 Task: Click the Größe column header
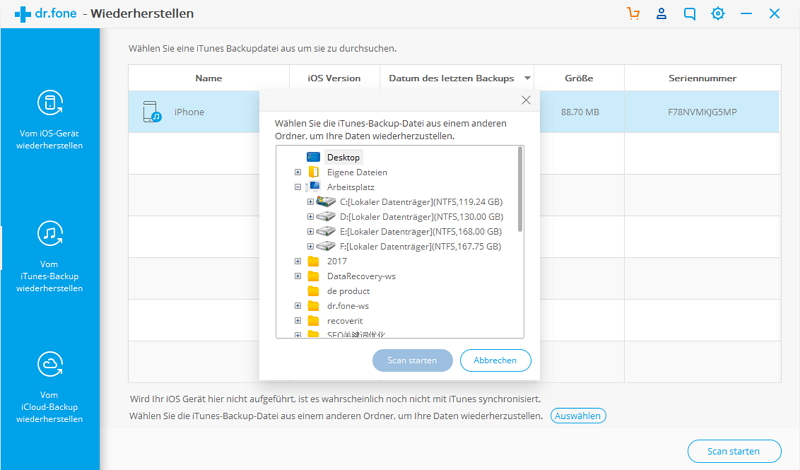[x=579, y=78]
